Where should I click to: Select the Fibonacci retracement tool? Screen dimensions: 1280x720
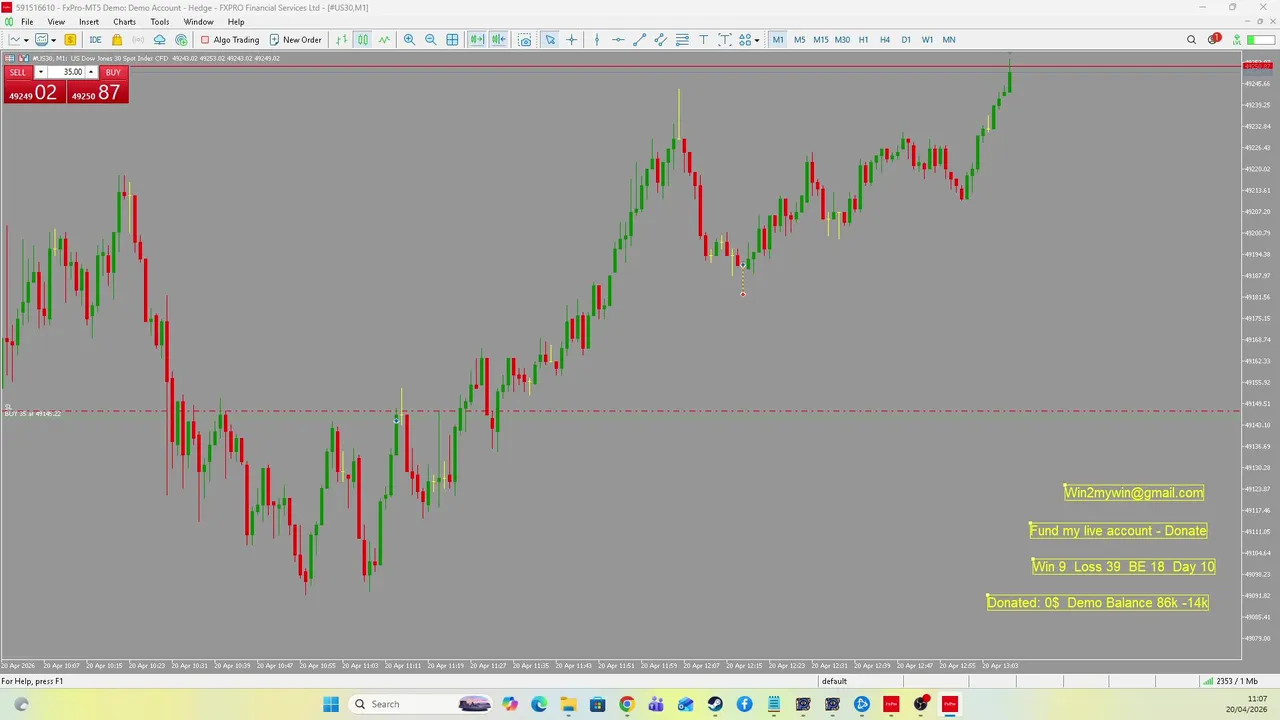click(682, 40)
